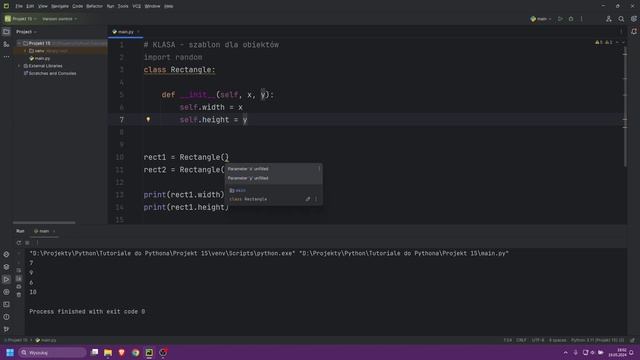Open editor tabs options menu

621,31
